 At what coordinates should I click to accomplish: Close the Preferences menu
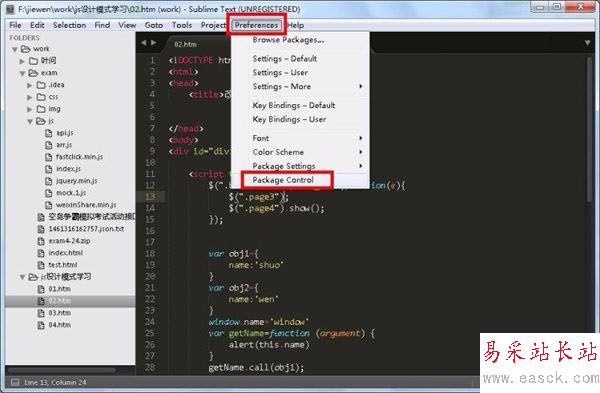pyautogui.click(x=256, y=25)
